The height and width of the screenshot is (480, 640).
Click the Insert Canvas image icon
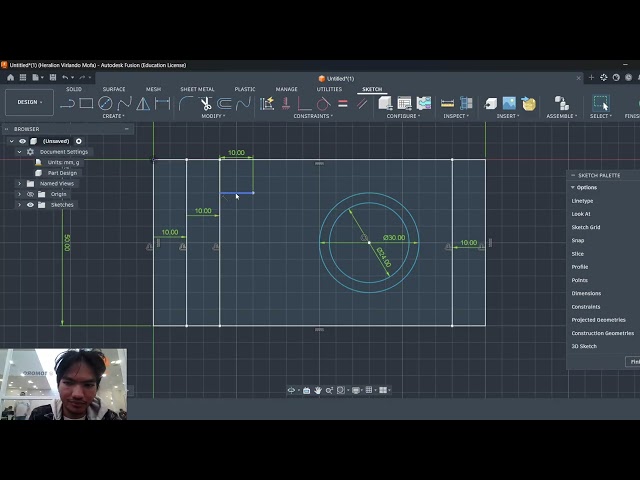coord(509,104)
